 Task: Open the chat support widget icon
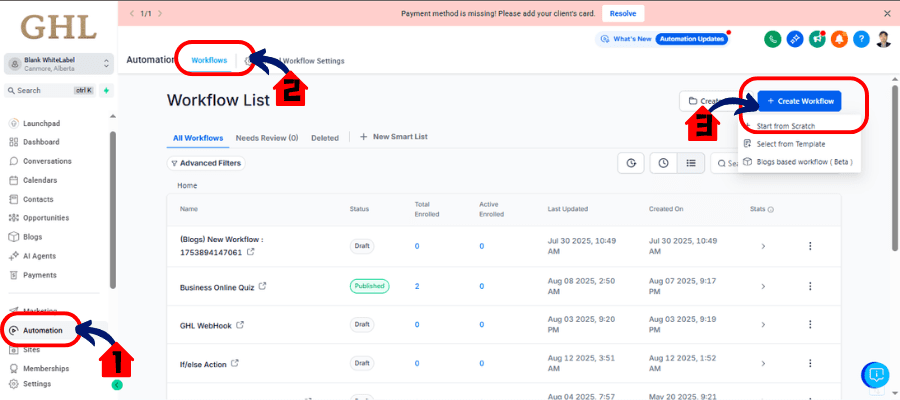875,375
